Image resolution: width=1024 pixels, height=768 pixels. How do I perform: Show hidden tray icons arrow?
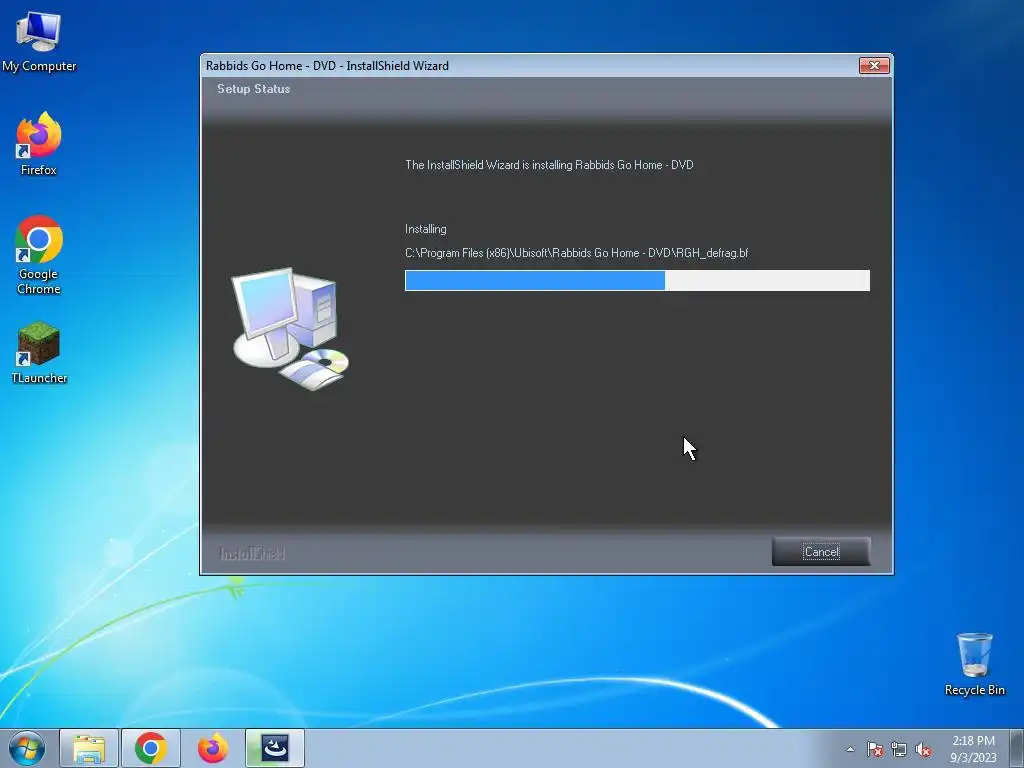pyautogui.click(x=850, y=749)
